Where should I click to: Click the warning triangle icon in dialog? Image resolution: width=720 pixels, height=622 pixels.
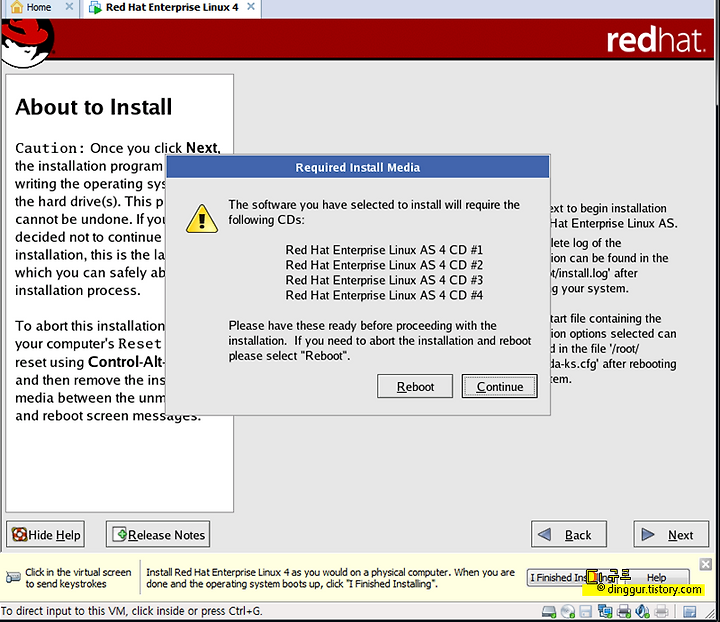pos(202,219)
